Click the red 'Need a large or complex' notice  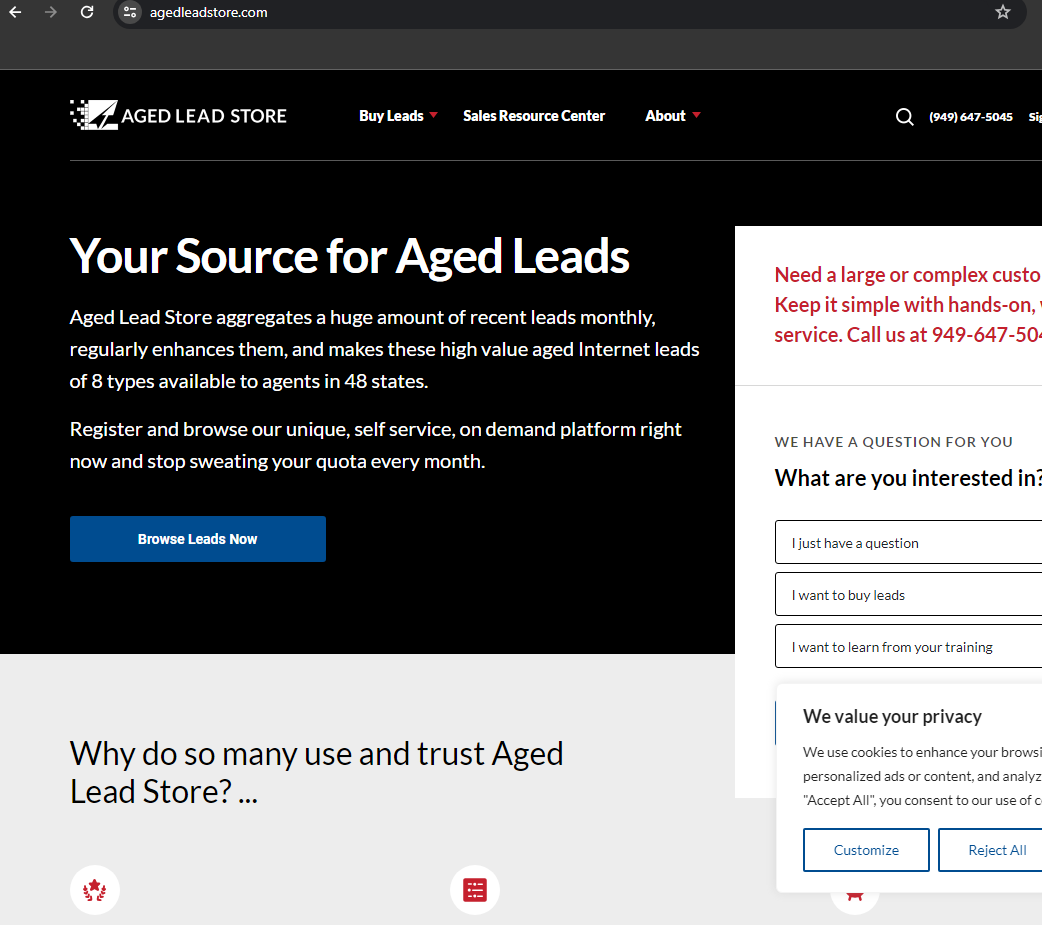[908, 304]
